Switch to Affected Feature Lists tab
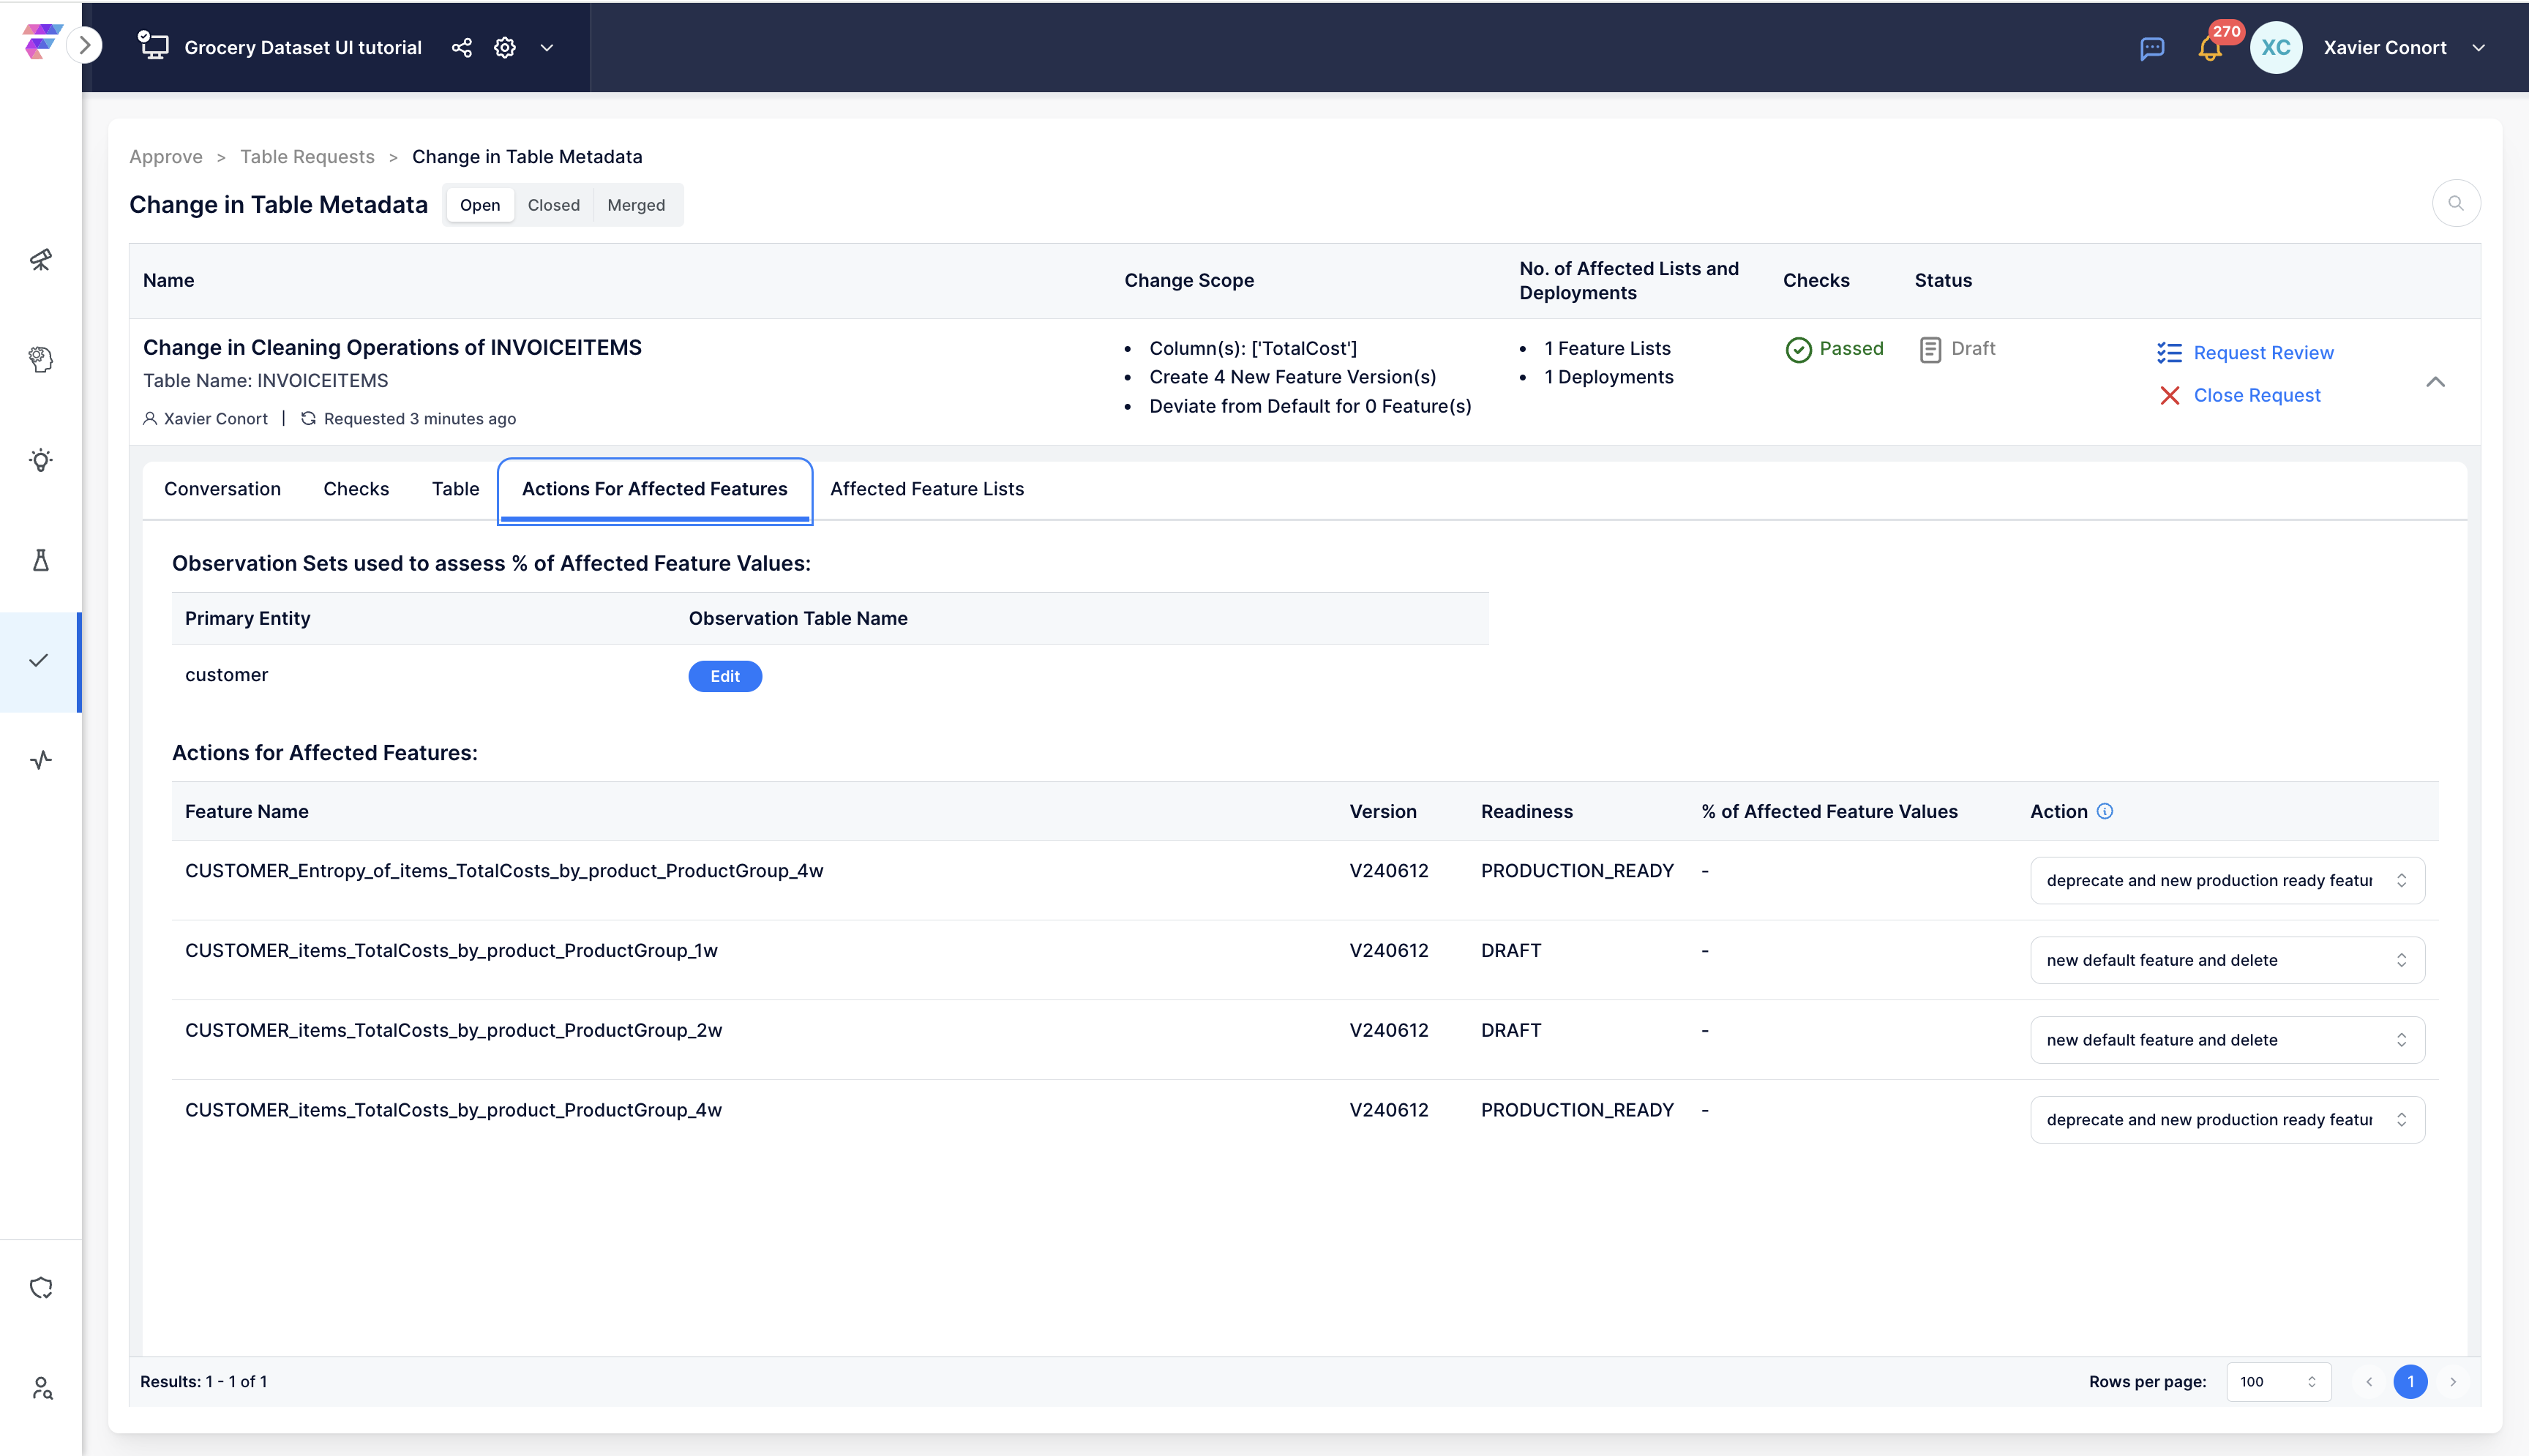 pyautogui.click(x=927, y=489)
